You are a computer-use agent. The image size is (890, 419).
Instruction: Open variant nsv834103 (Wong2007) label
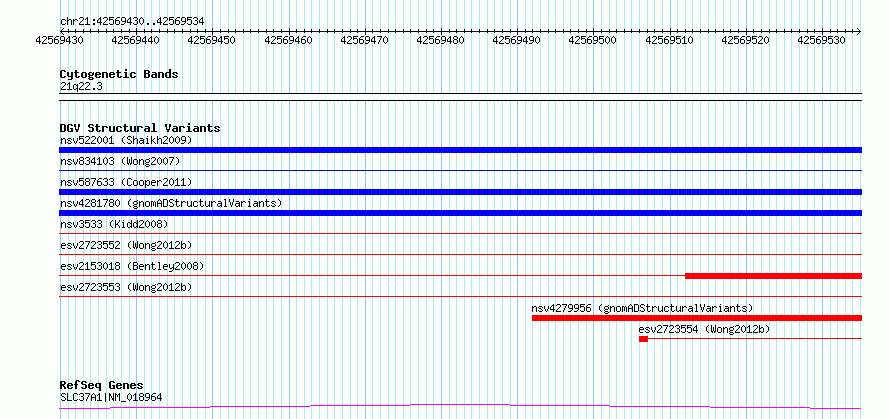(x=120, y=161)
